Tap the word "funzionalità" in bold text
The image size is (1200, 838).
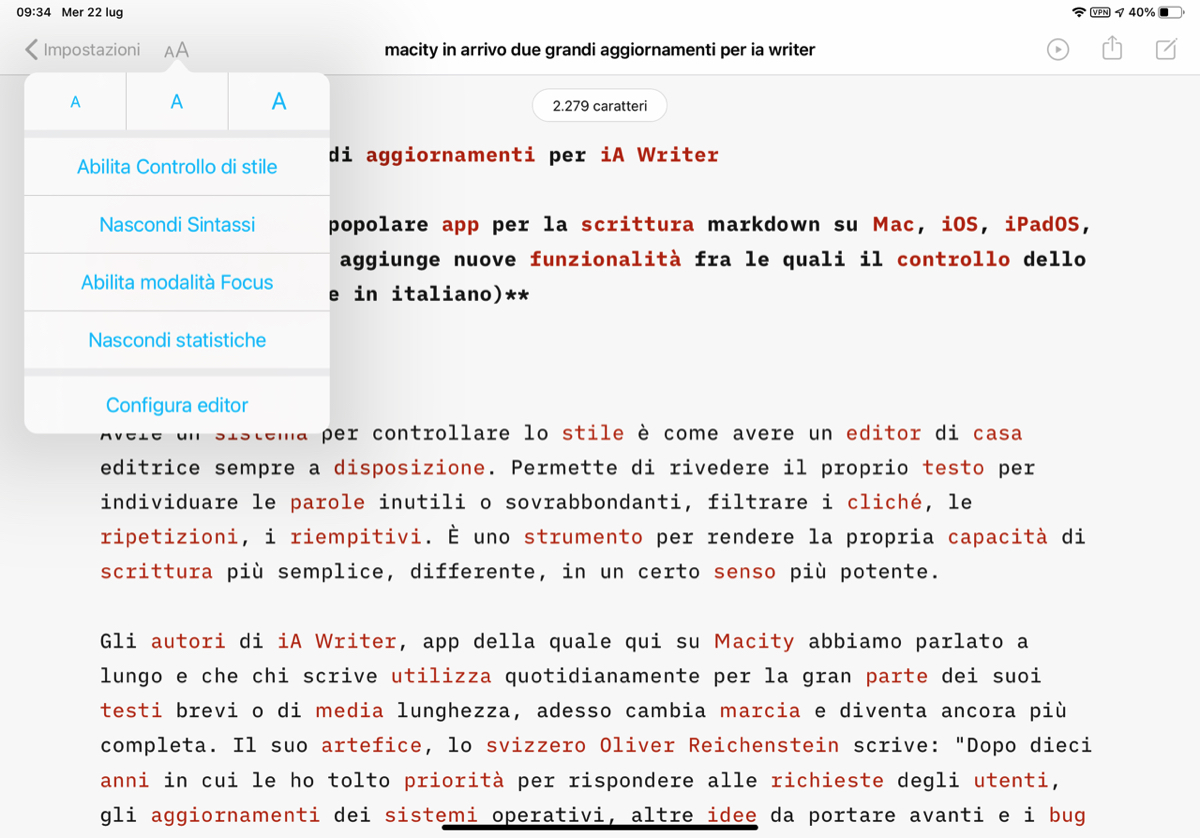pos(606,260)
